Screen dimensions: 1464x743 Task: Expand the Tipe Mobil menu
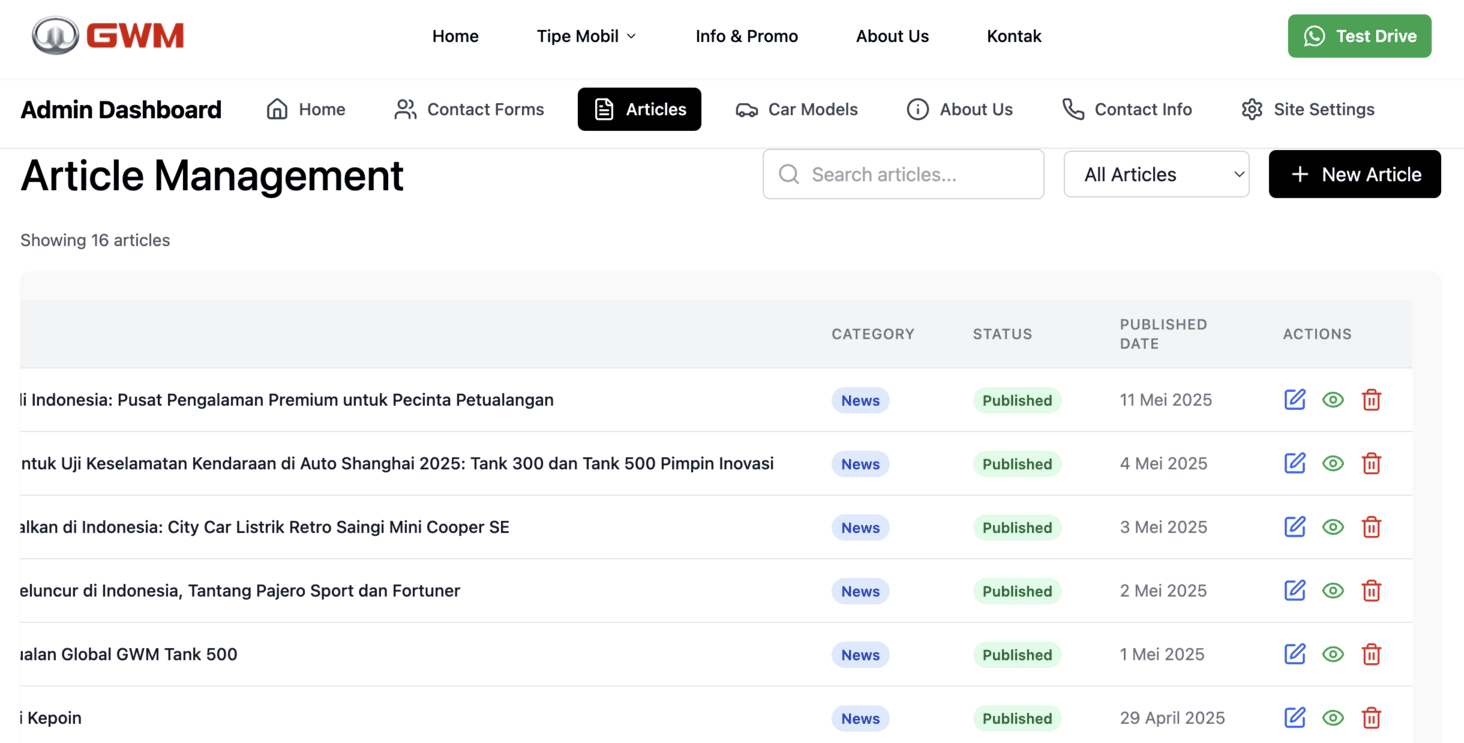click(x=586, y=36)
